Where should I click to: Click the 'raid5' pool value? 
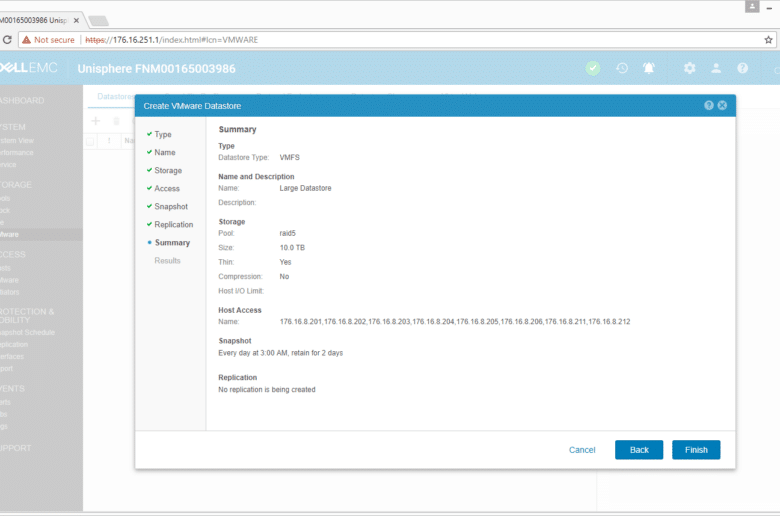point(288,233)
